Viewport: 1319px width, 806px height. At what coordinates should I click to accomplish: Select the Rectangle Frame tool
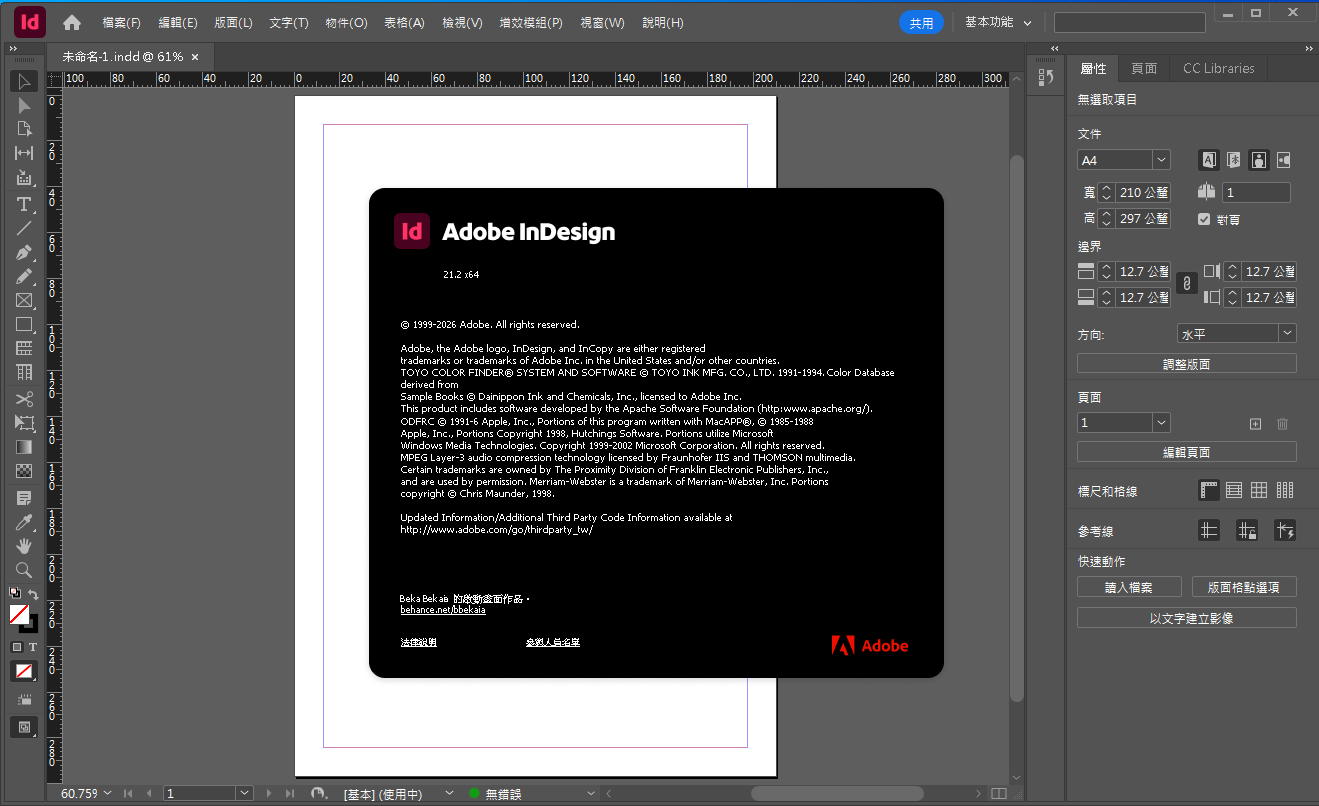24,300
